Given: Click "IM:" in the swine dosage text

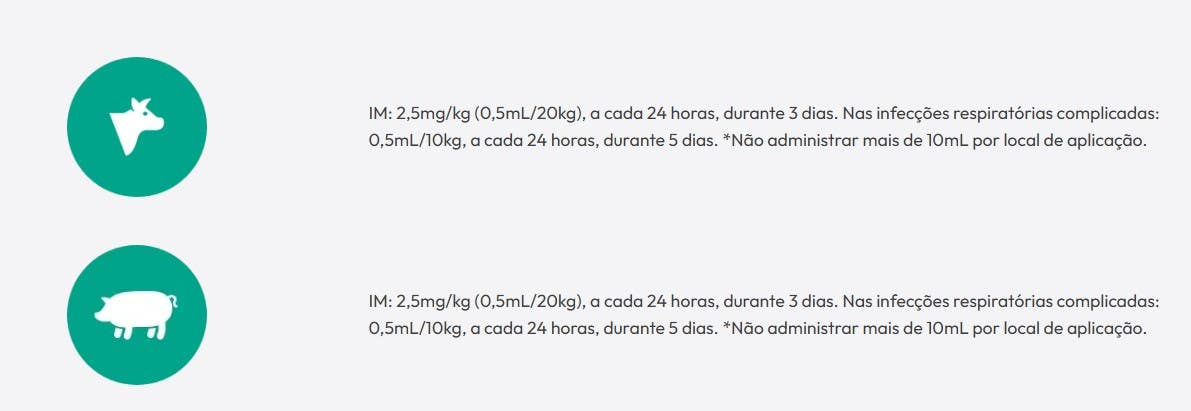Looking at the screenshot, I should pyautogui.click(x=380, y=302).
